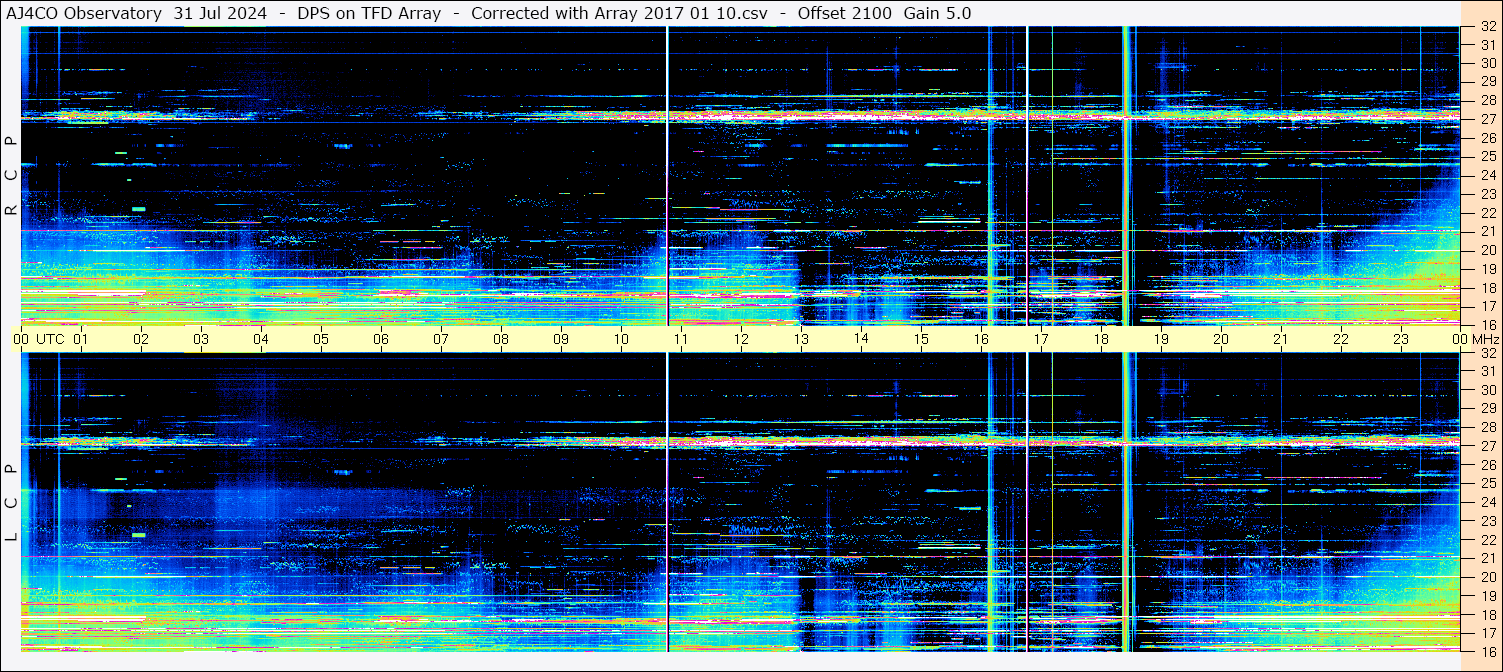This screenshot has height=672, width=1503.
Task: Select the 13 hour mark on the time axis
Action: click(801, 339)
